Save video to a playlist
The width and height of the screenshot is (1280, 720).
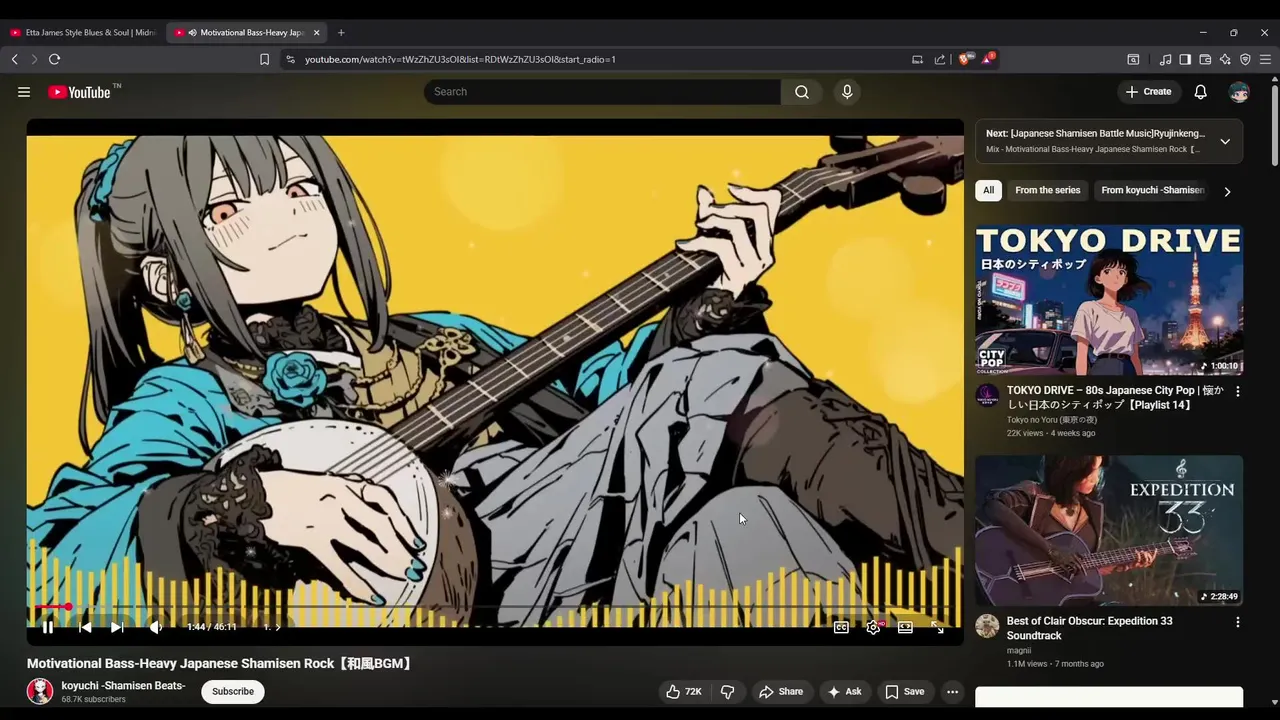[x=904, y=692]
